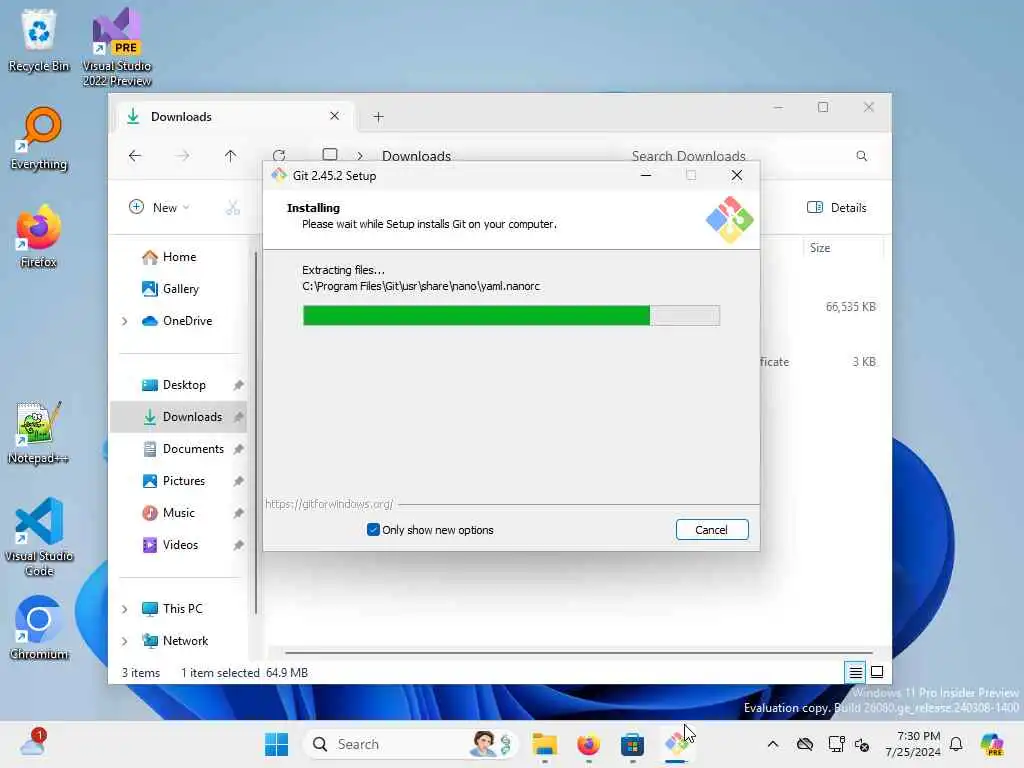This screenshot has height=768, width=1024.
Task: Click the File Explorer up arrow
Action: tap(231, 155)
